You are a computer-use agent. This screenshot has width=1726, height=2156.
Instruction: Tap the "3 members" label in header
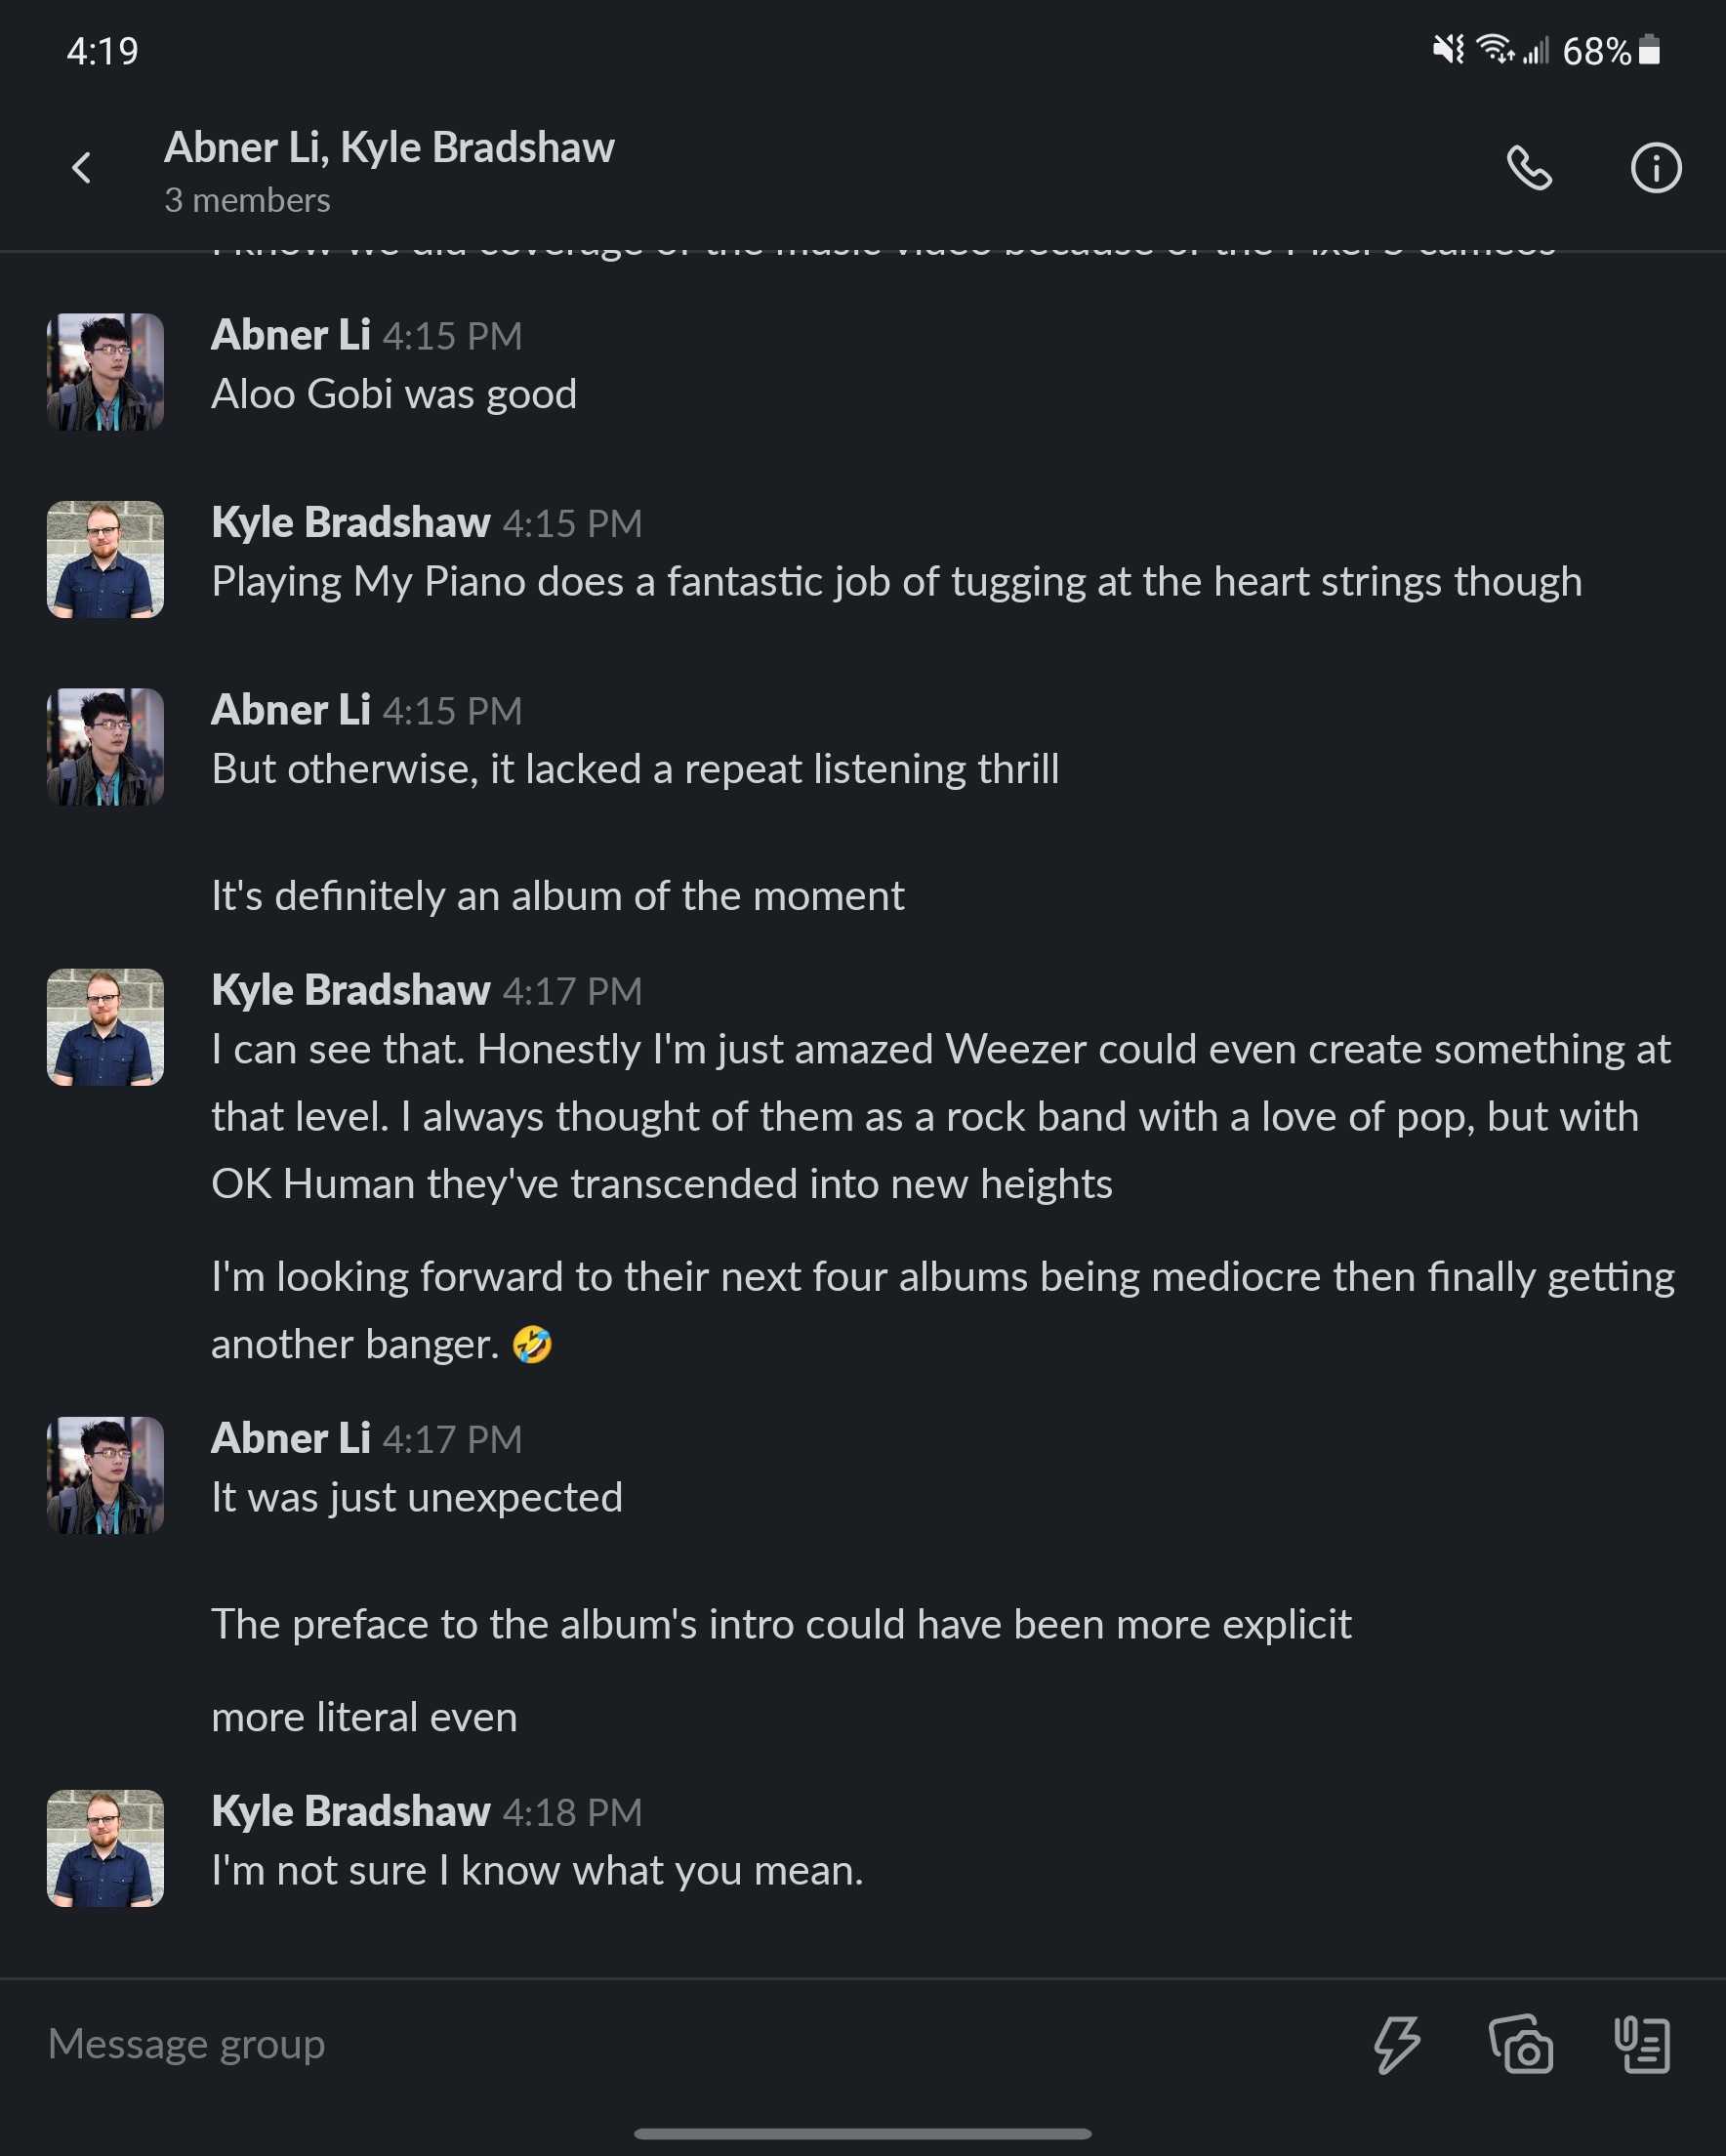(247, 200)
